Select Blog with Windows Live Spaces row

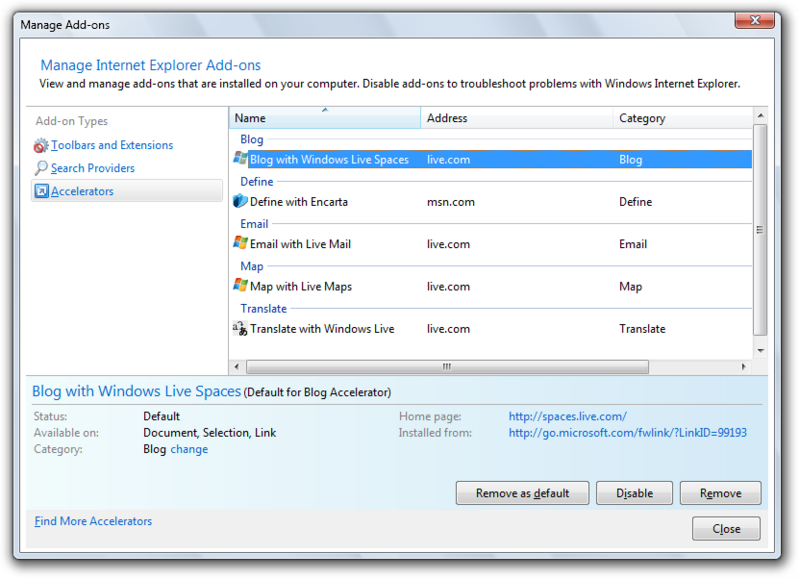[492, 159]
